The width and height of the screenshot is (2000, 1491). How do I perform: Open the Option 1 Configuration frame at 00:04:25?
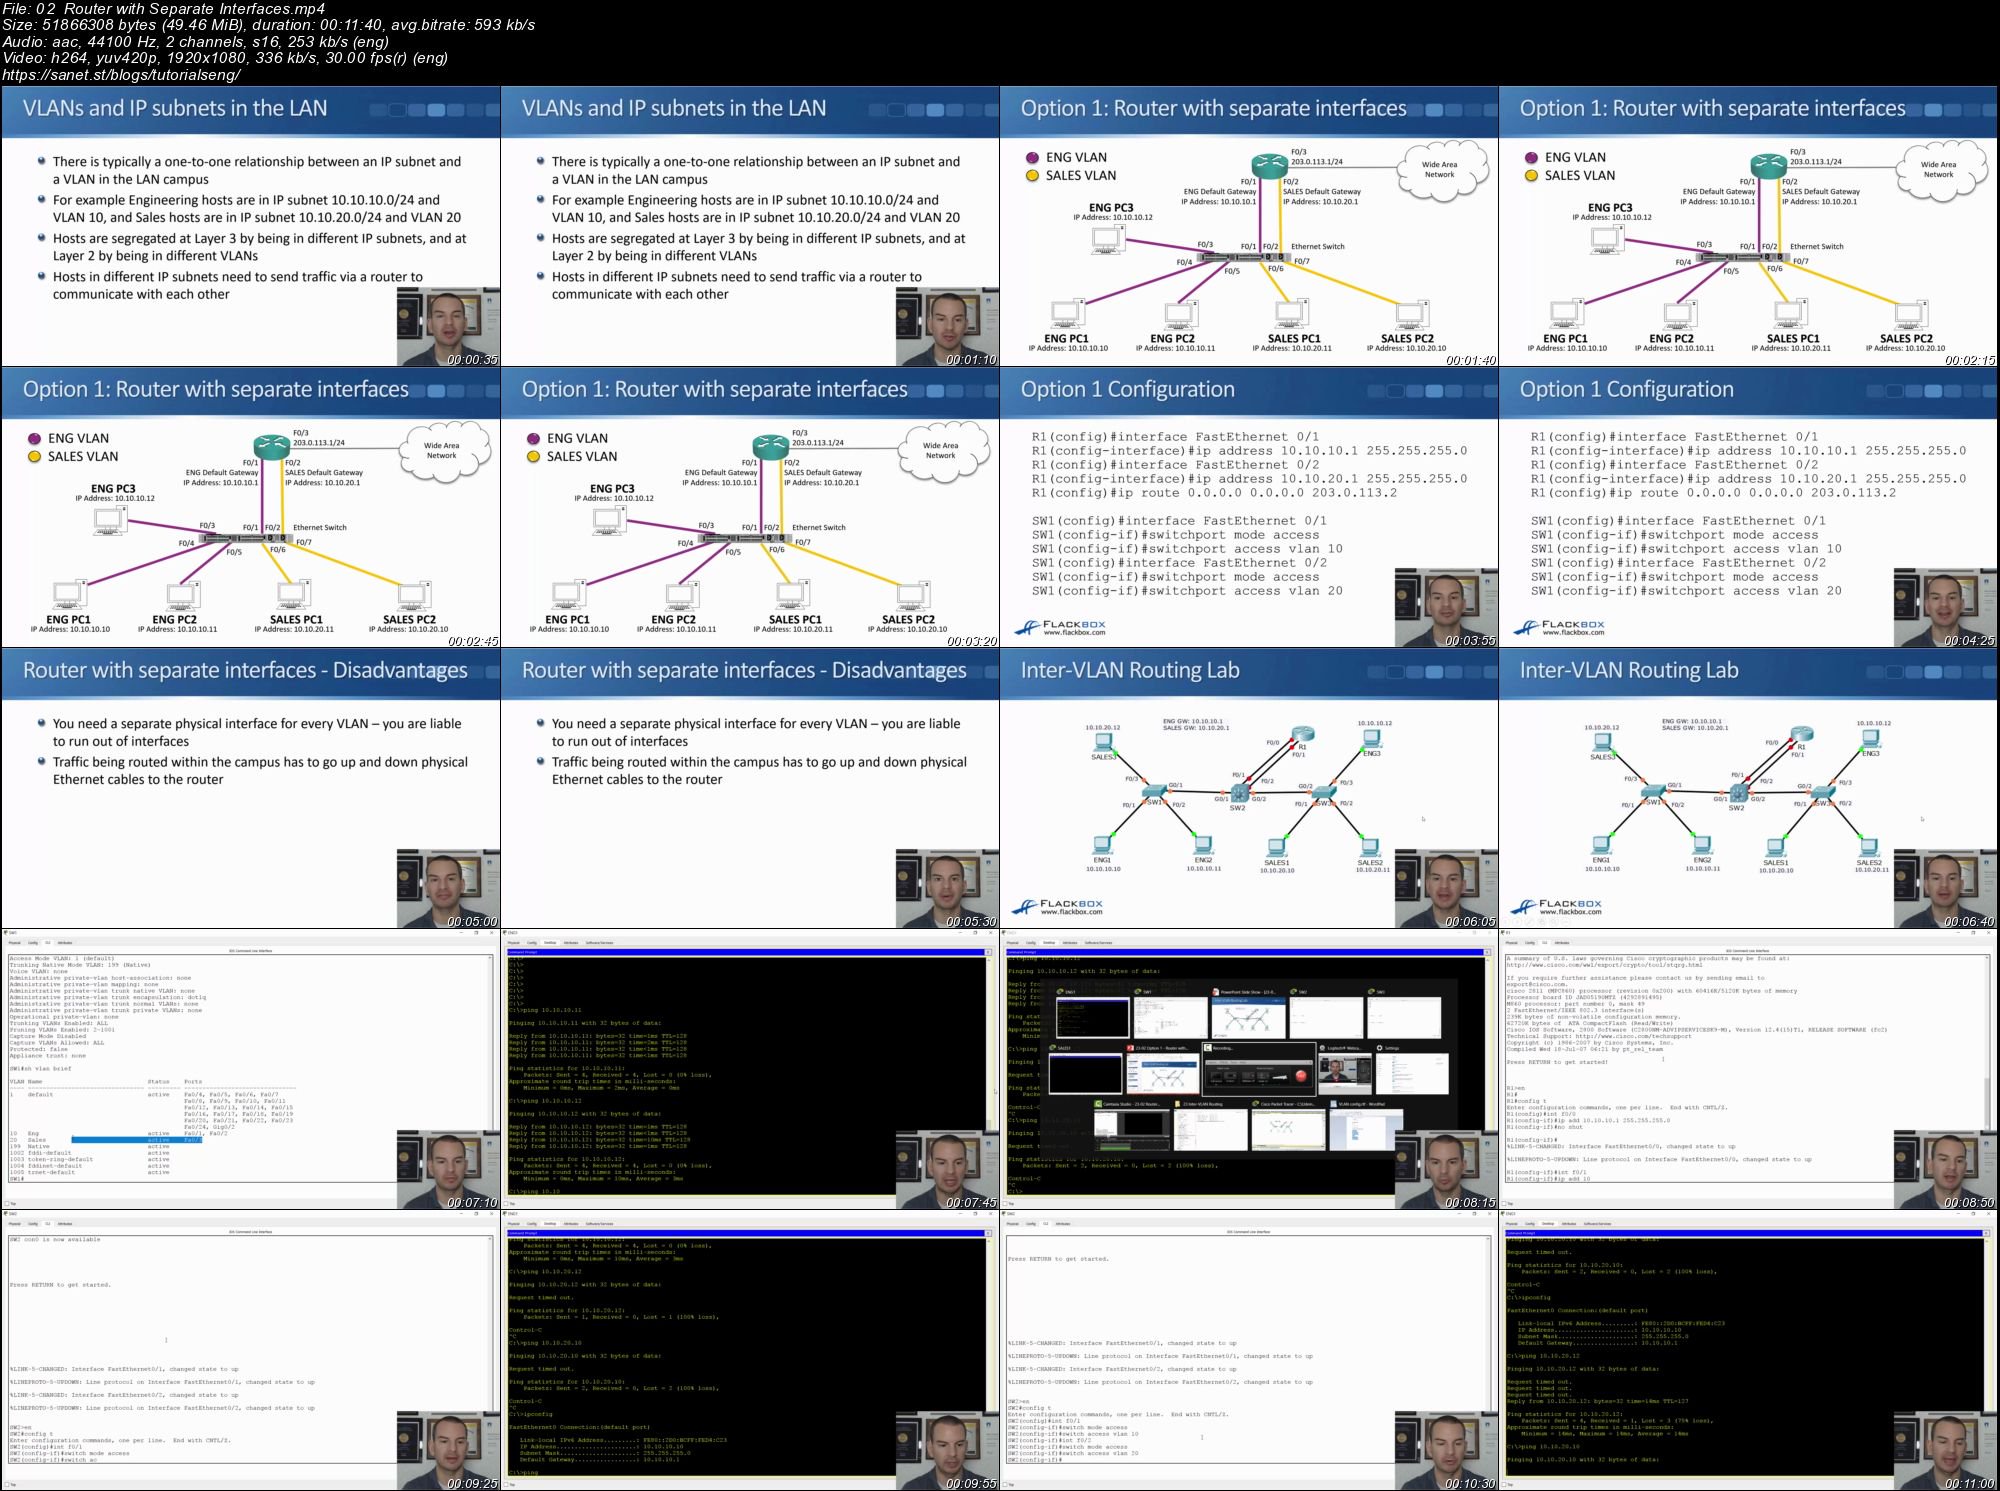[1749, 507]
